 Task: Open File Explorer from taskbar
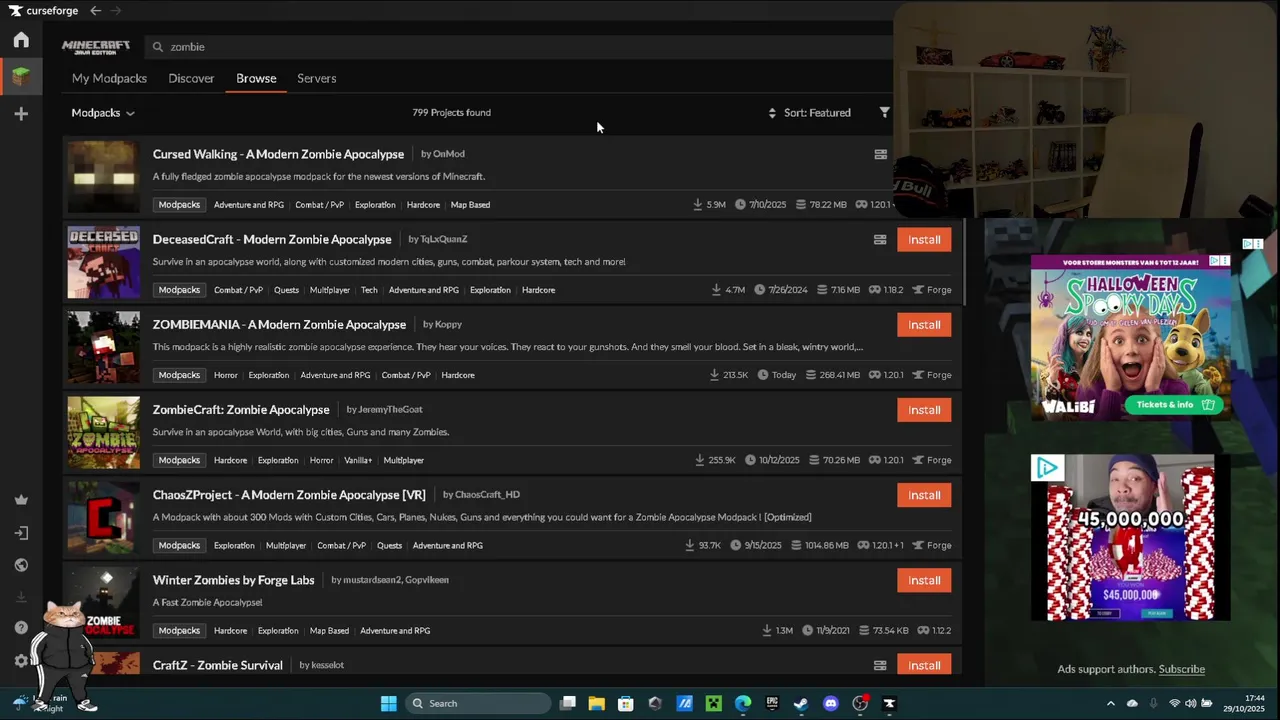[597, 703]
